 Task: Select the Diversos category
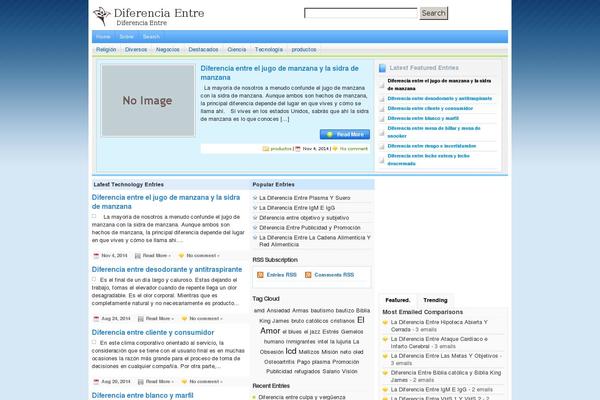click(136, 50)
